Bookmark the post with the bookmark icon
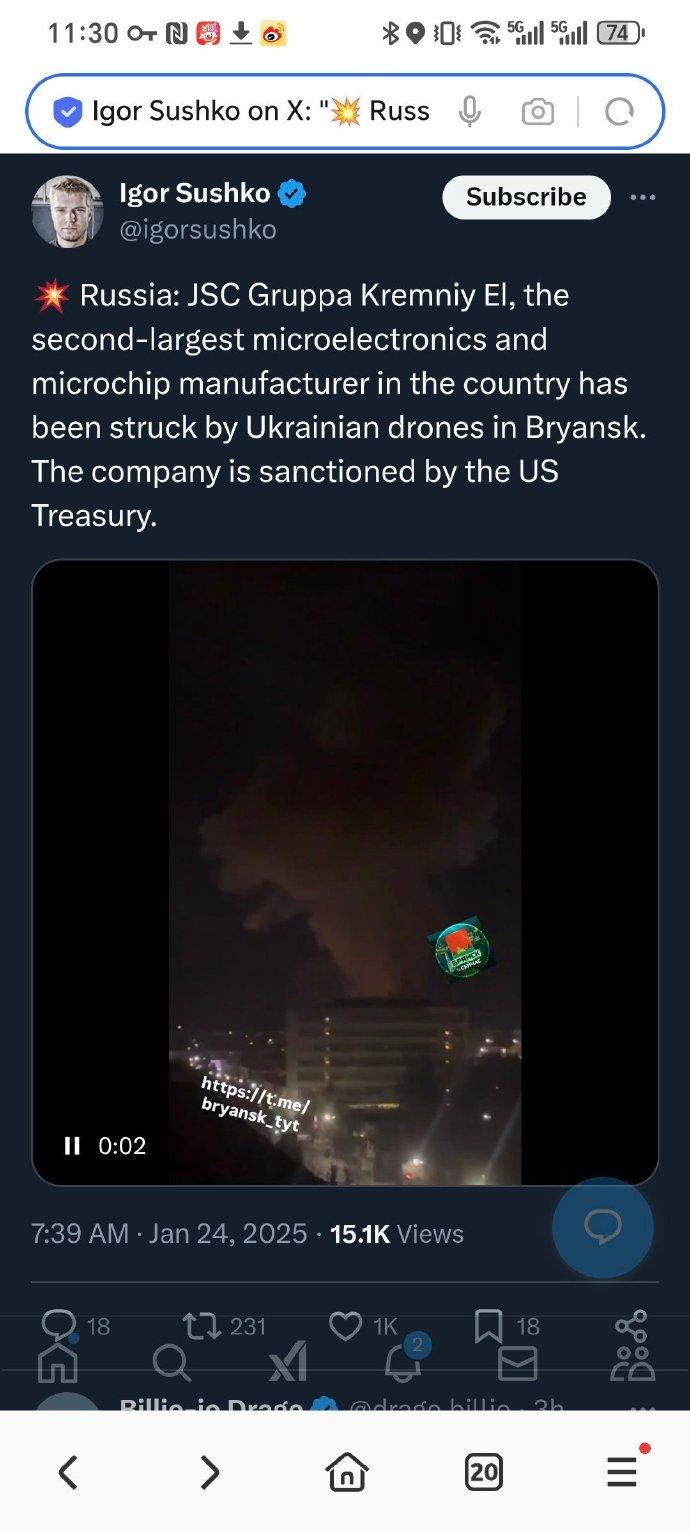690x1533 pixels. coord(488,1326)
